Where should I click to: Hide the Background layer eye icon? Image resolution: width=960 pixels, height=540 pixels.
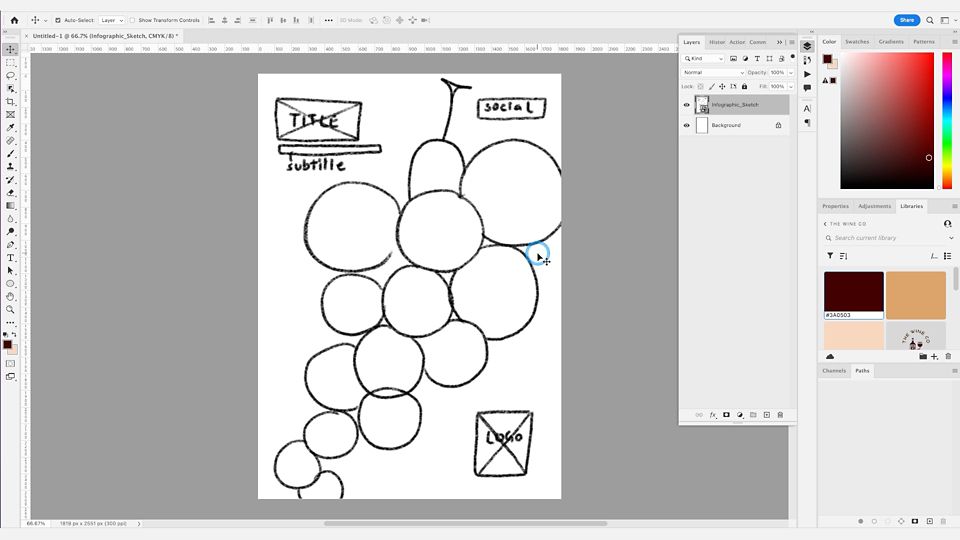click(686, 126)
